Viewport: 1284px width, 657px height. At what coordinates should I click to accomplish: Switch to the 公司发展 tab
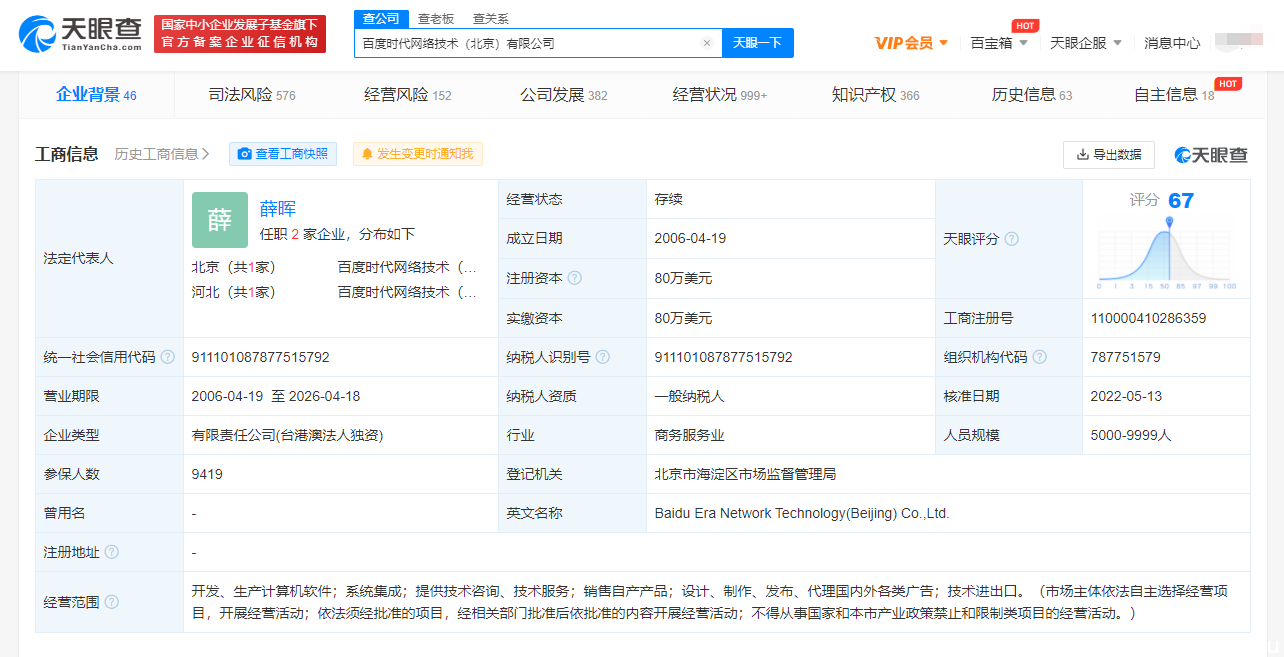click(x=564, y=95)
